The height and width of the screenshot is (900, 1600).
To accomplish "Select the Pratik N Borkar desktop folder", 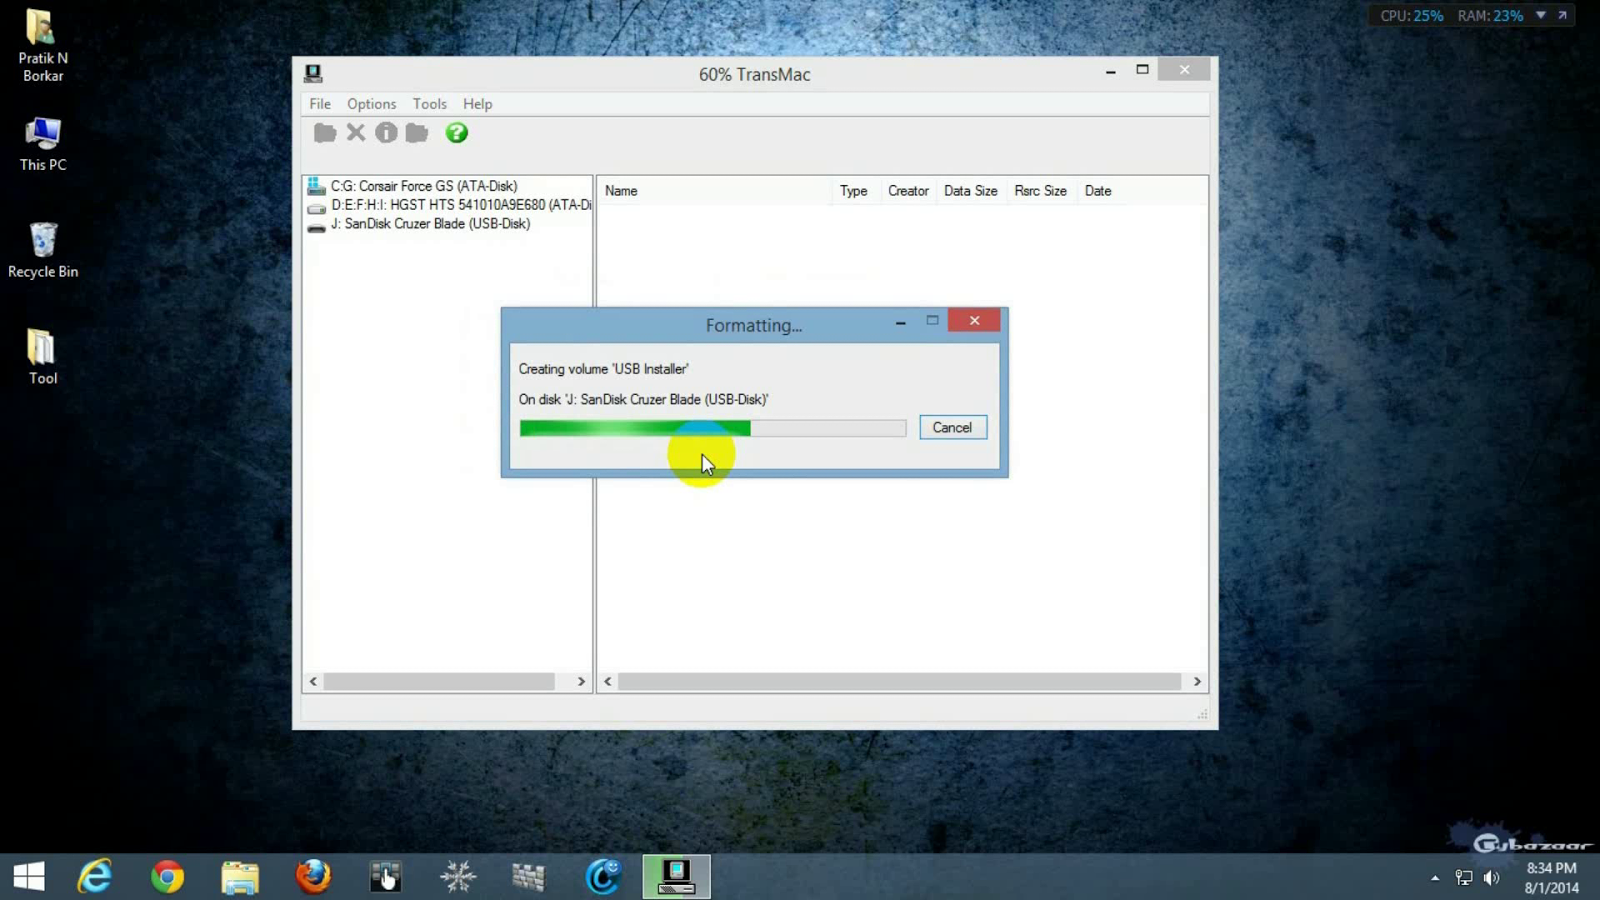I will click(x=43, y=46).
